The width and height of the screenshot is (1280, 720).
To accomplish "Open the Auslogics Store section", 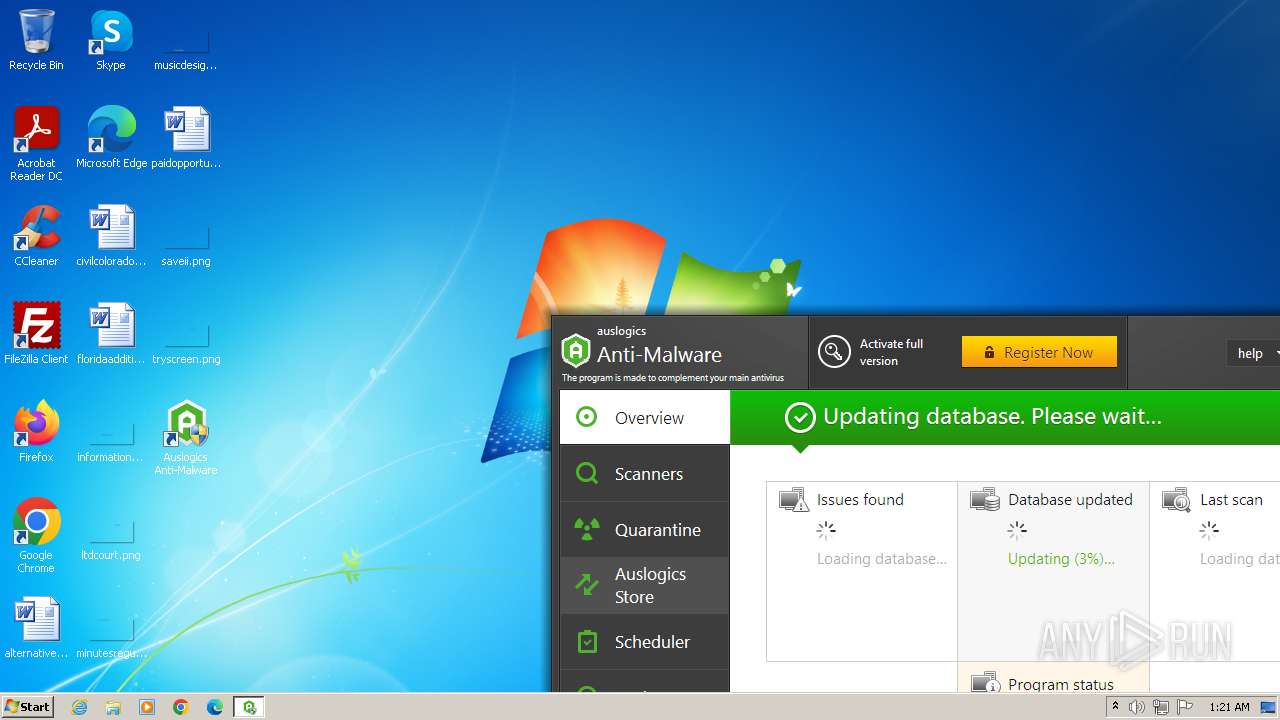I will click(x=645, y=585).
